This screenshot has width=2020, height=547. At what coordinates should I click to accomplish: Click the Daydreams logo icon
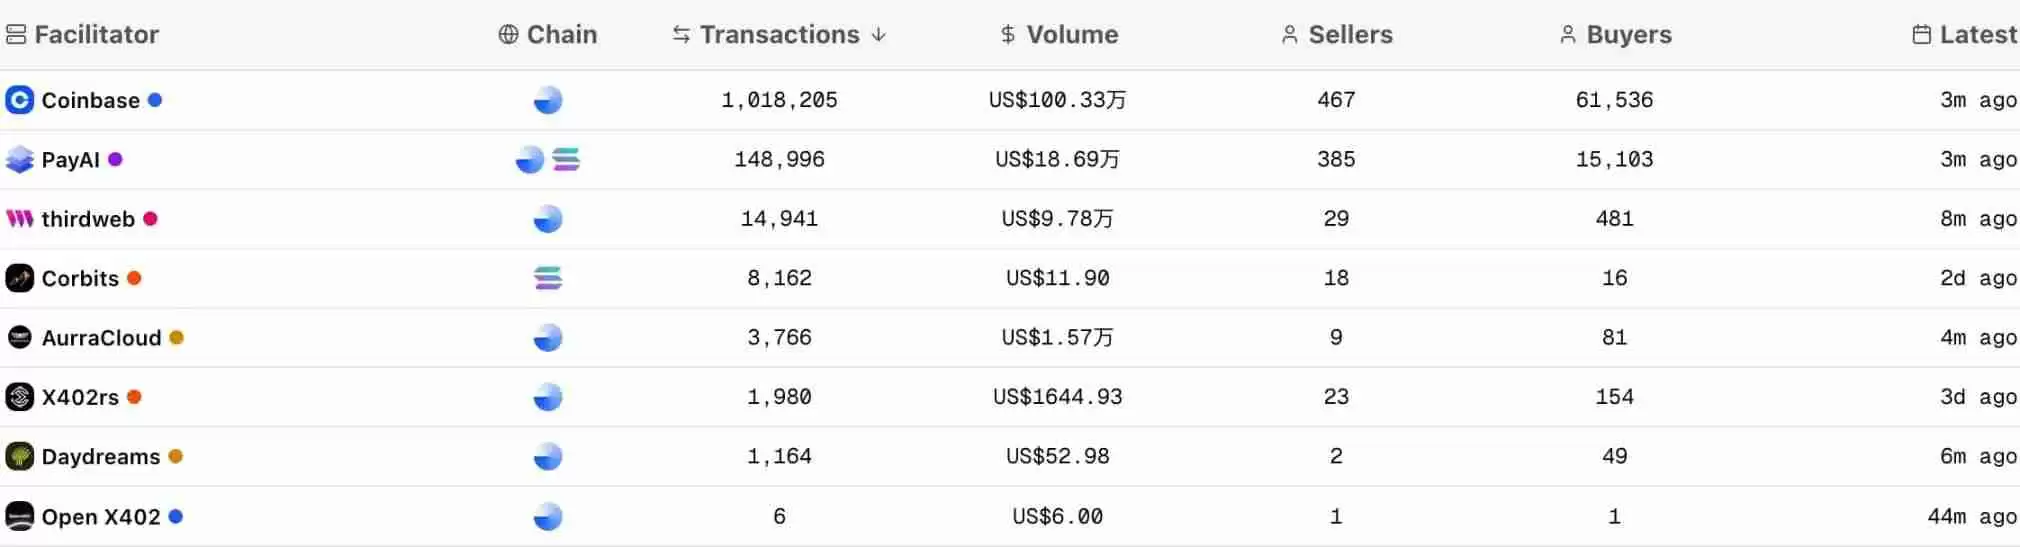click(19, 457)
